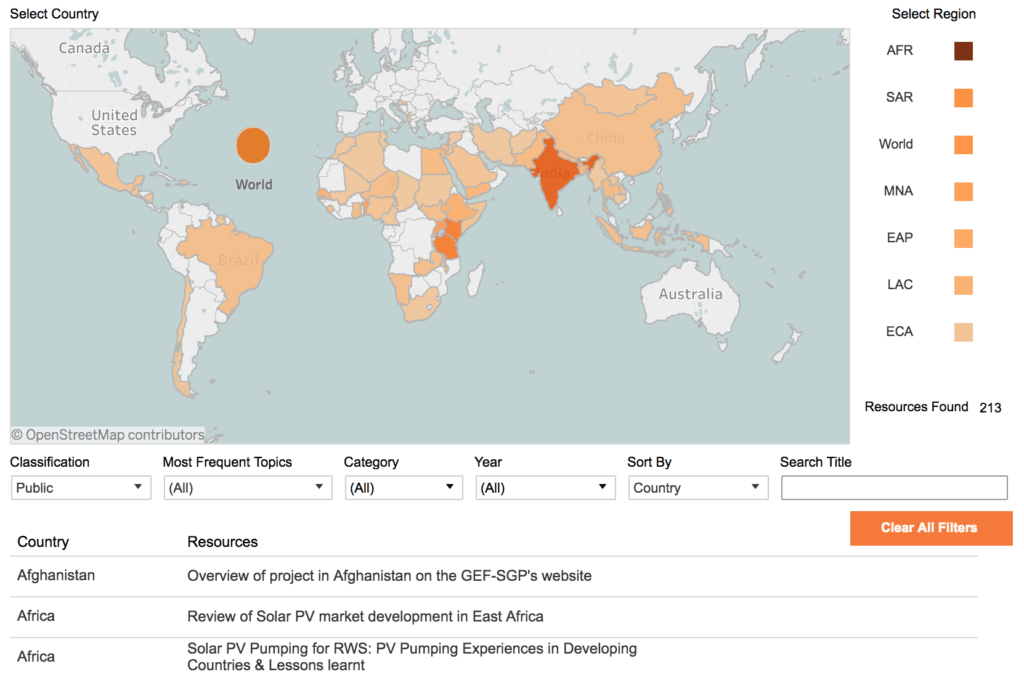Image resolution: width=1024 pixels, height=677 pixels.
Task: Expand the Year filter dropdown
Action: pos(545,488)
